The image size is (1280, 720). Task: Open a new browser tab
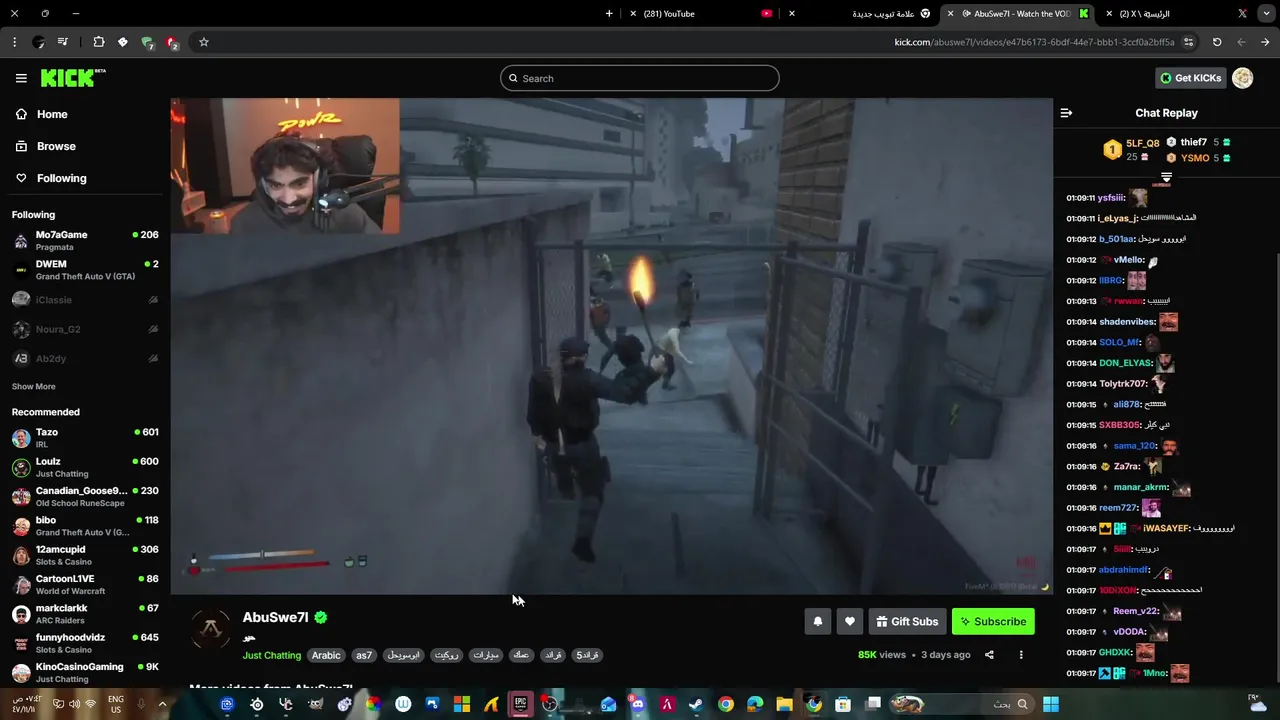coord(609,14)
